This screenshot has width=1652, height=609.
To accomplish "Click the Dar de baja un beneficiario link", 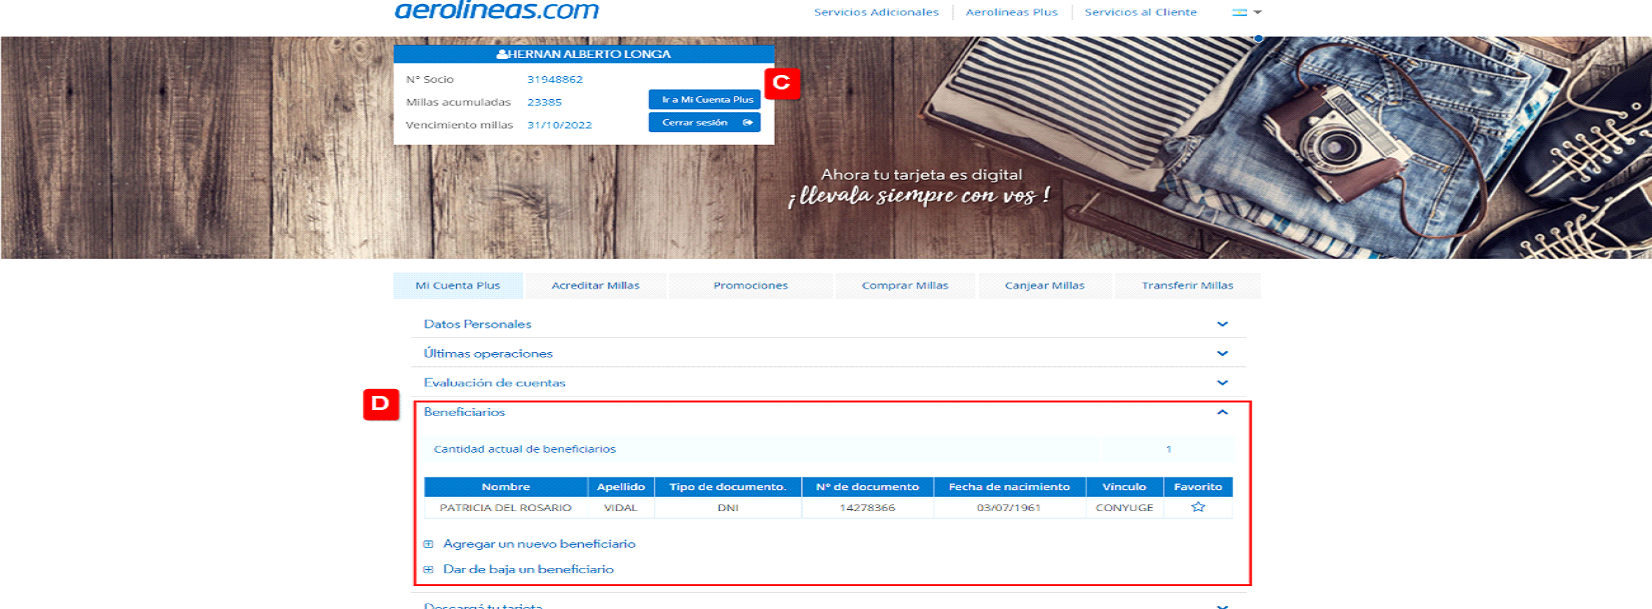I will 528,569.
